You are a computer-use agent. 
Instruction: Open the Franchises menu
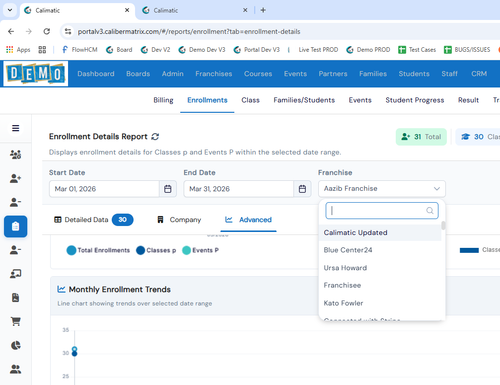point(214,74)
